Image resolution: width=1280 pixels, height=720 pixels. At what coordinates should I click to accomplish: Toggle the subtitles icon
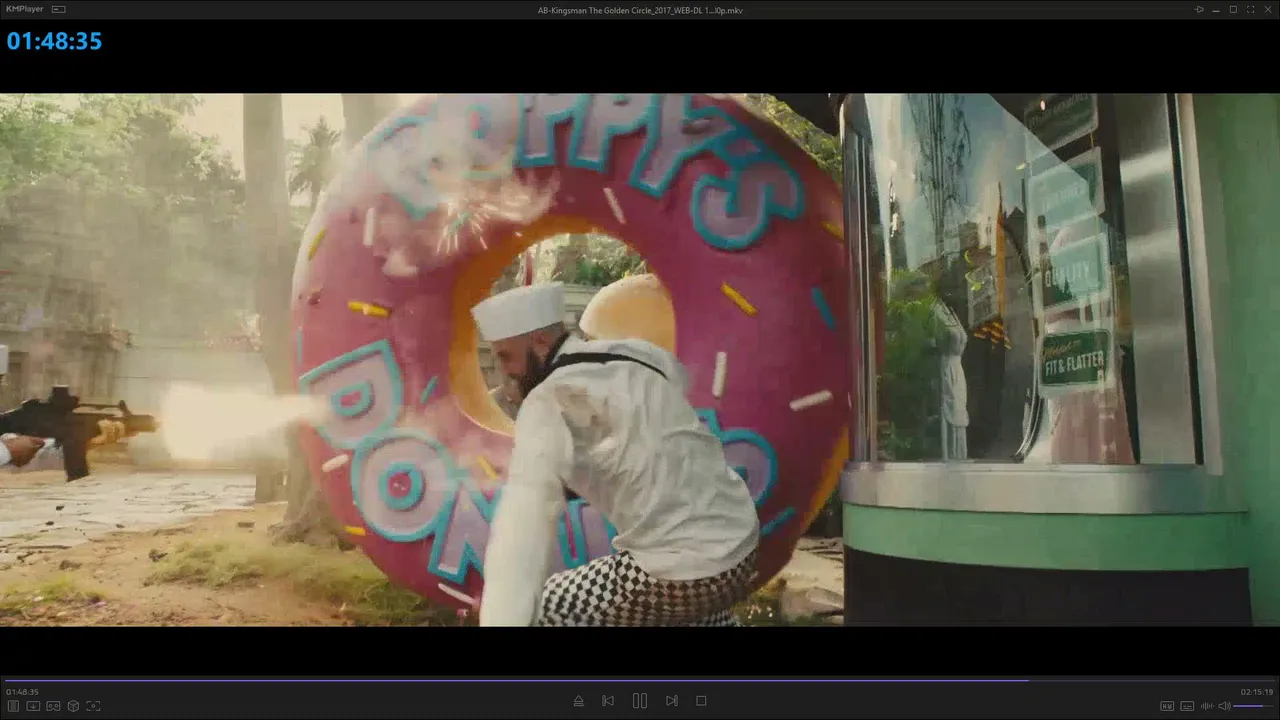1187,706
